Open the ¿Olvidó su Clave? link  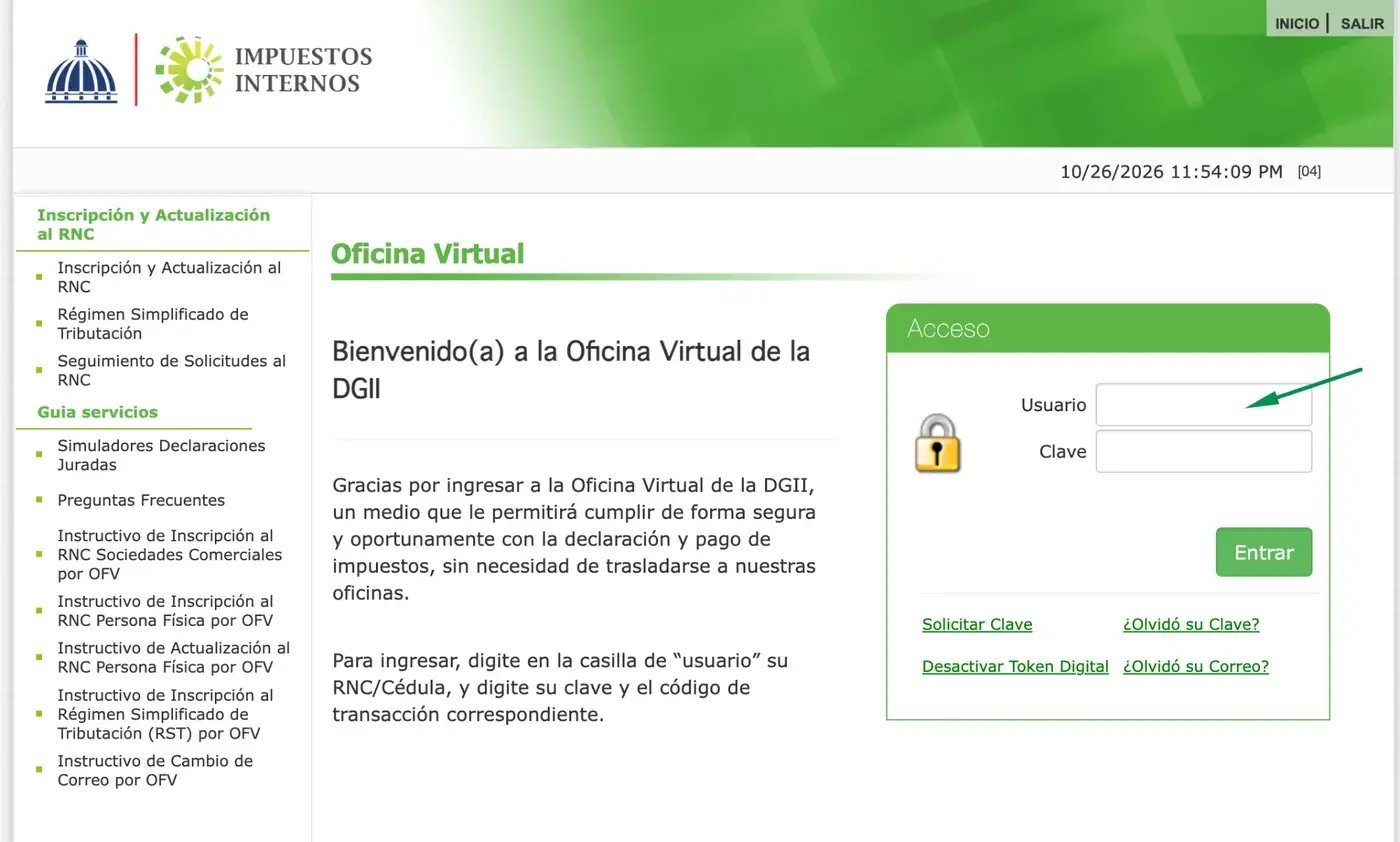point(1191,624)
